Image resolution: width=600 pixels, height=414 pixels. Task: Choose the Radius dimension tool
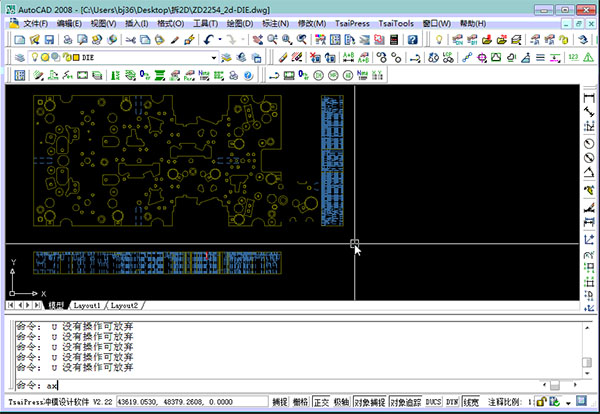[589, 143]
